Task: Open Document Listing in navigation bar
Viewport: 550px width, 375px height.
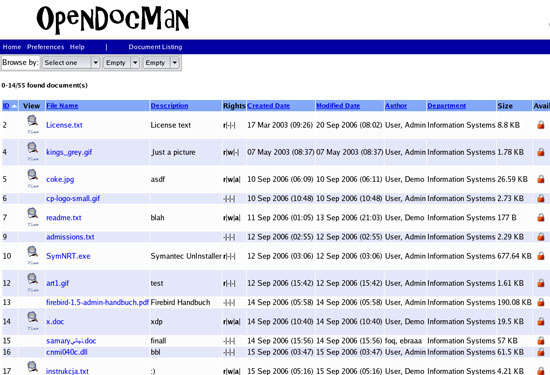Action: click(155, 47)
